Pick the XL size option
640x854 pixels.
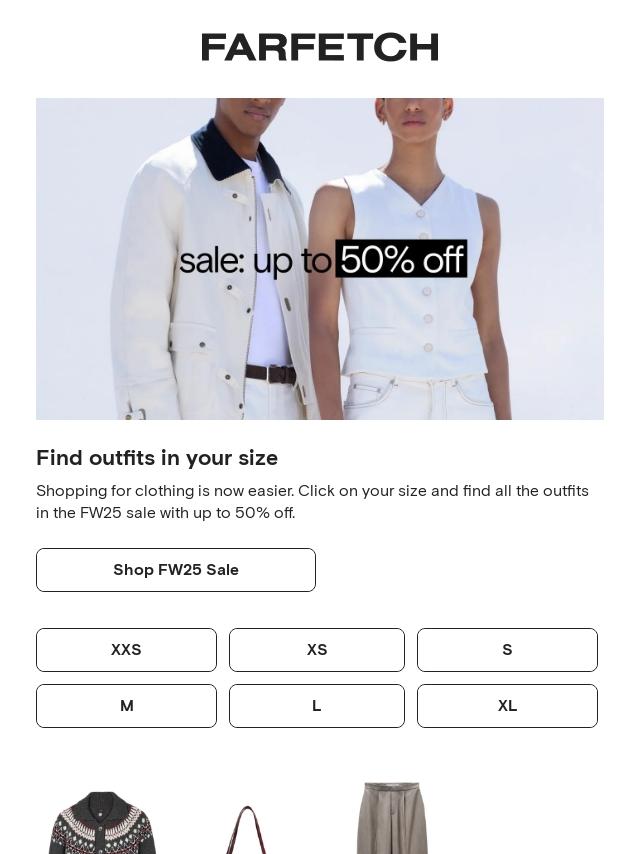(x=507, y=706)
